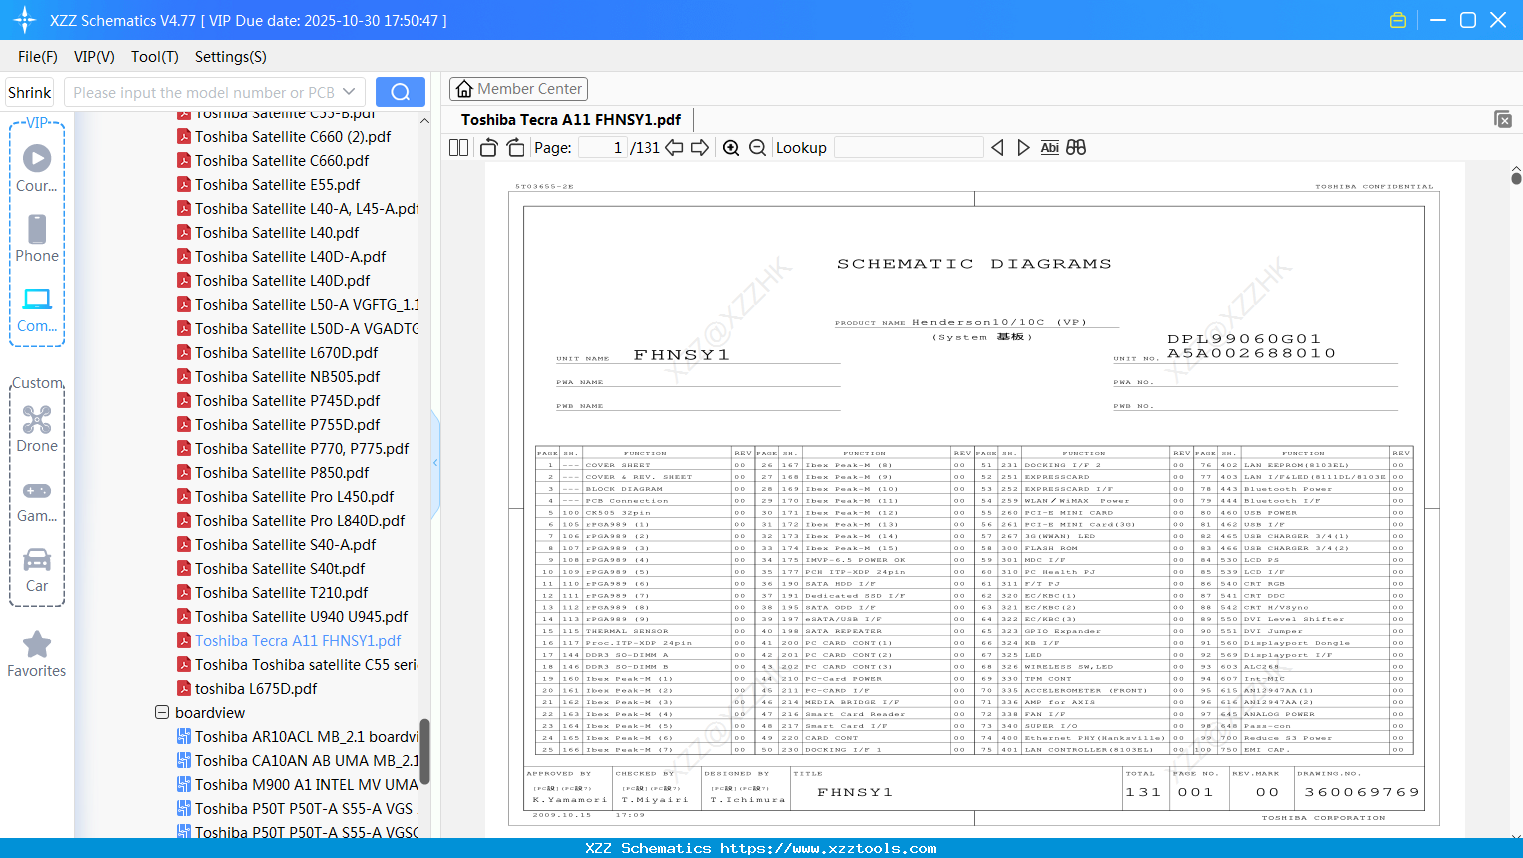
Task: Open the Tool(T) menu
Action: coord(155,57)
